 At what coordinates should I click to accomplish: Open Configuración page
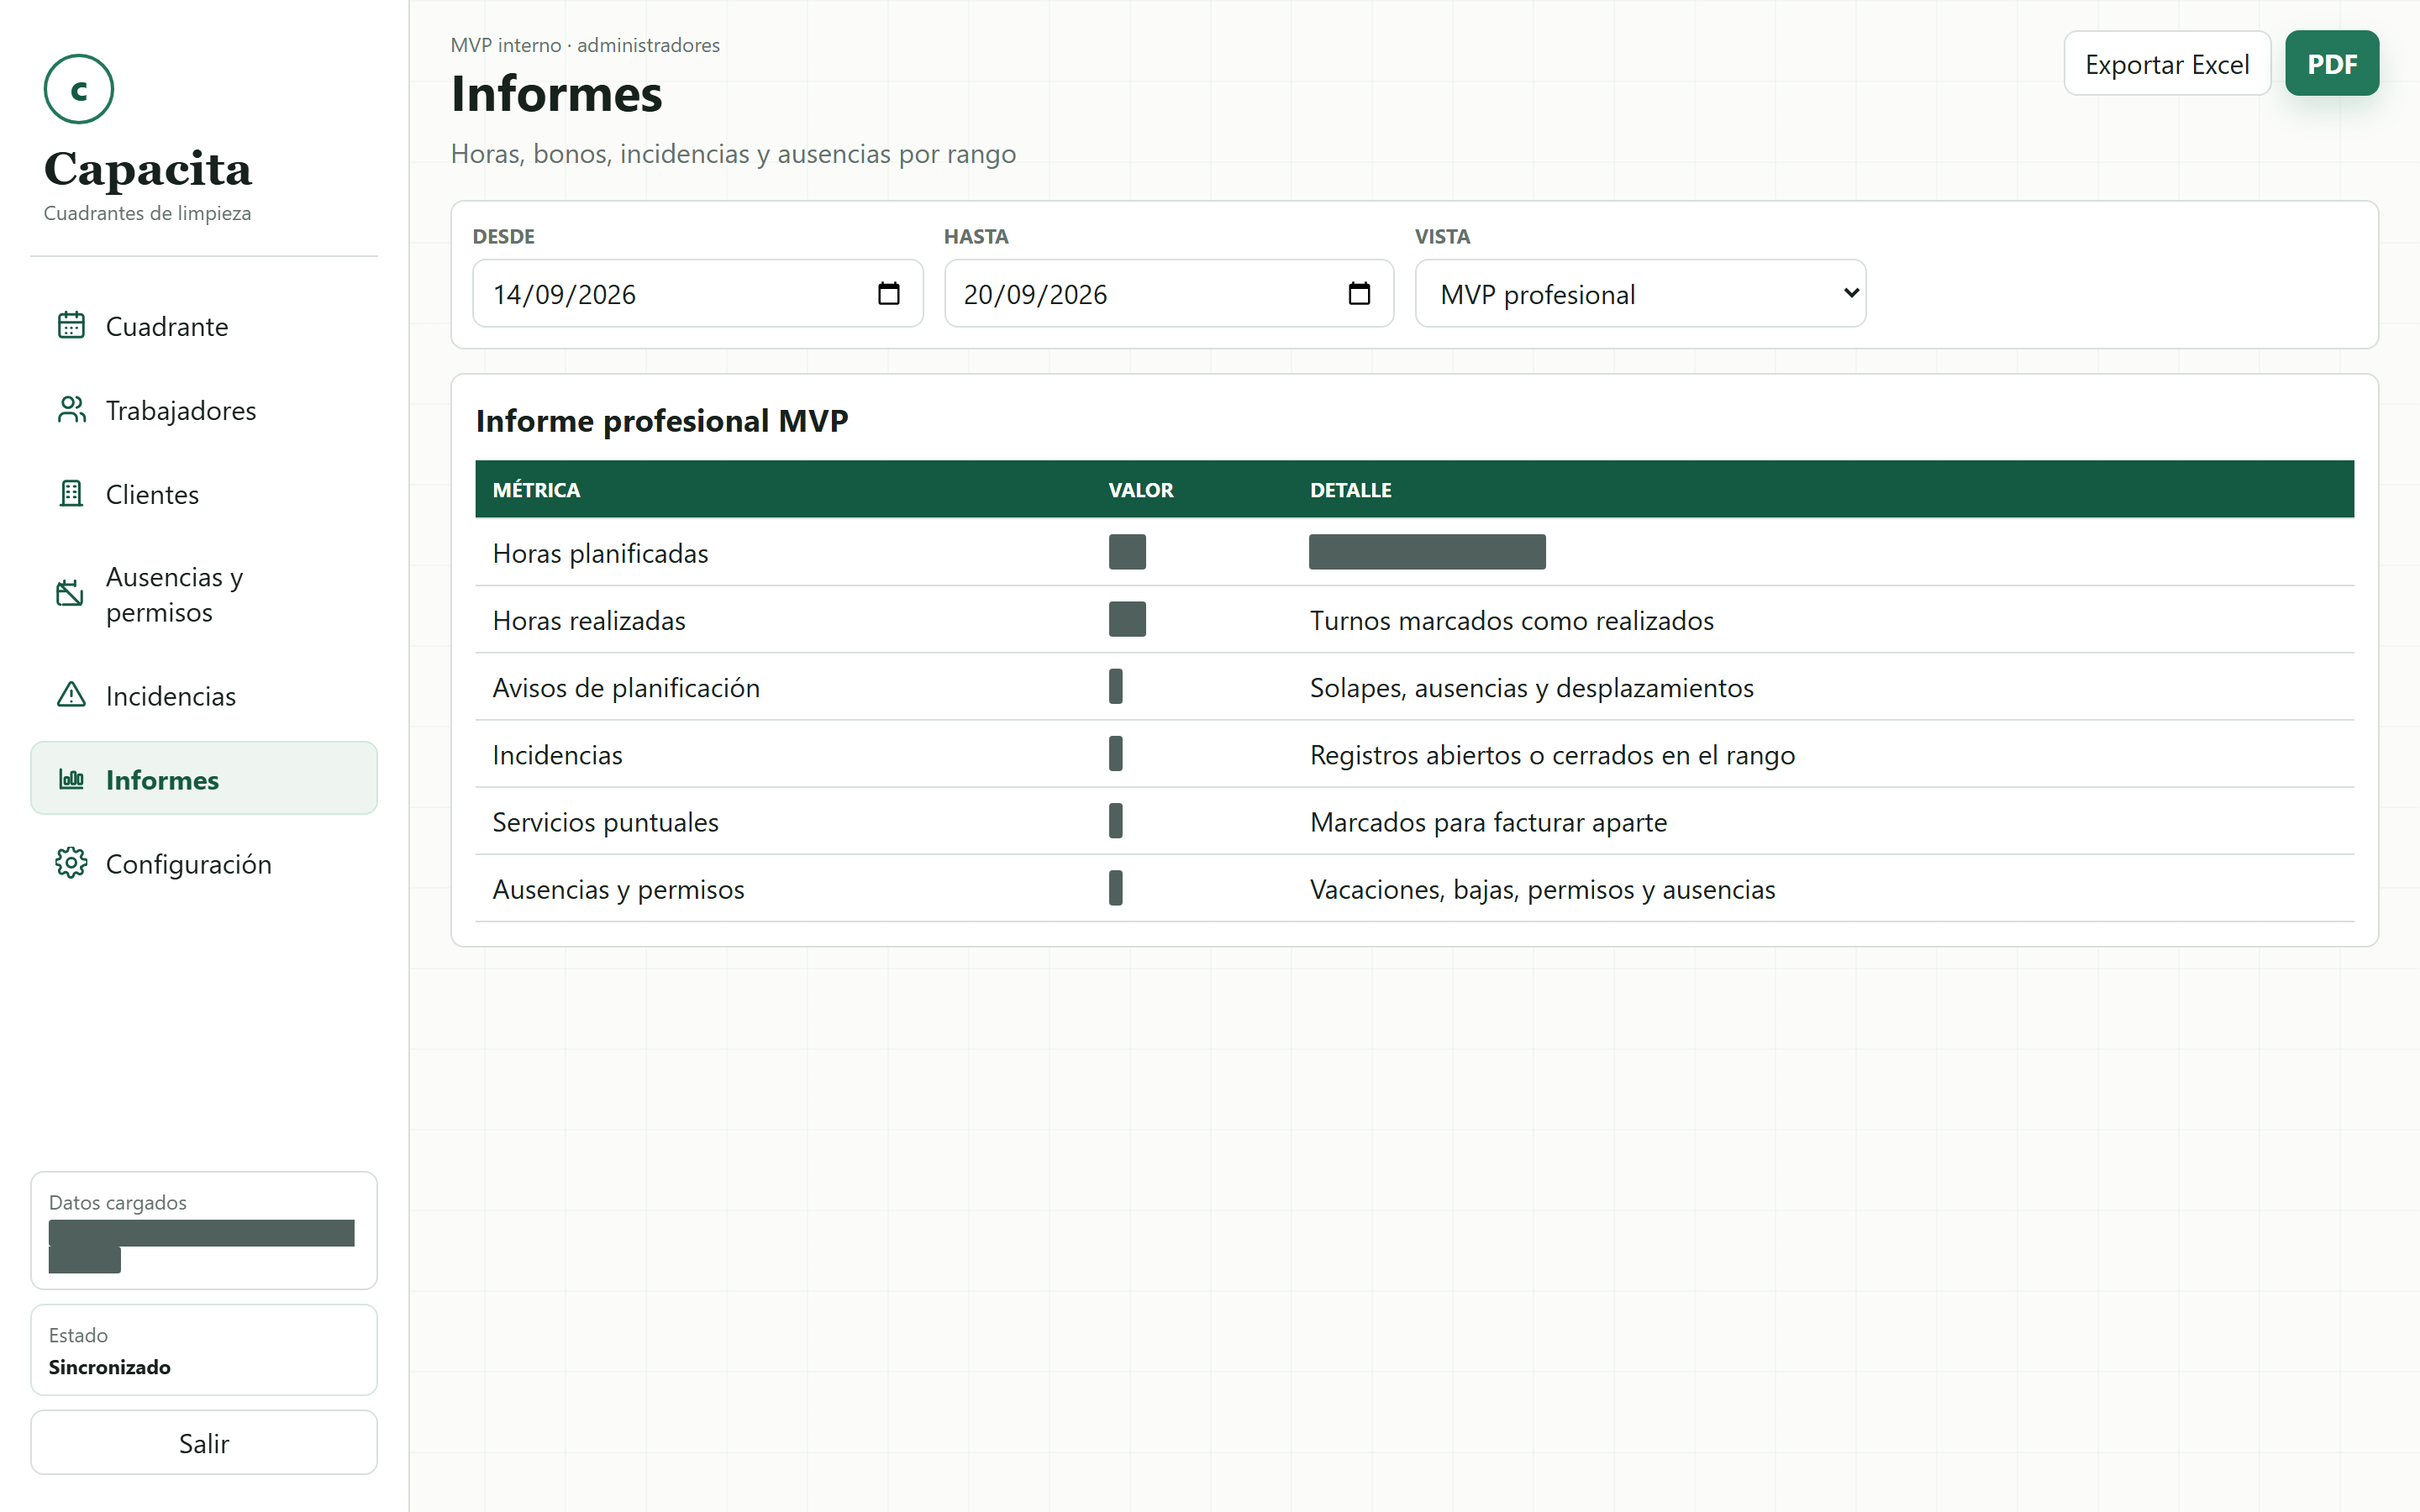(x=204, y=863)
